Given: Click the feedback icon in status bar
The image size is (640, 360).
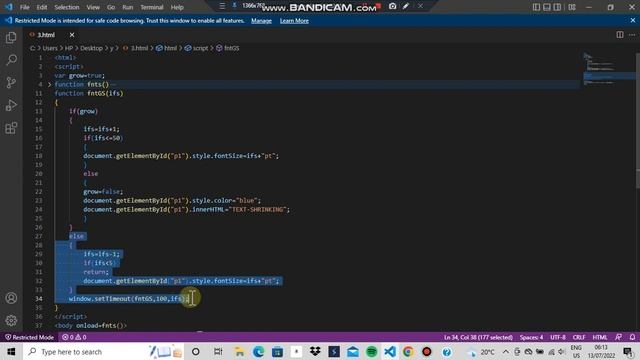Looking at the screenshot, I should [x=618, y=337].
